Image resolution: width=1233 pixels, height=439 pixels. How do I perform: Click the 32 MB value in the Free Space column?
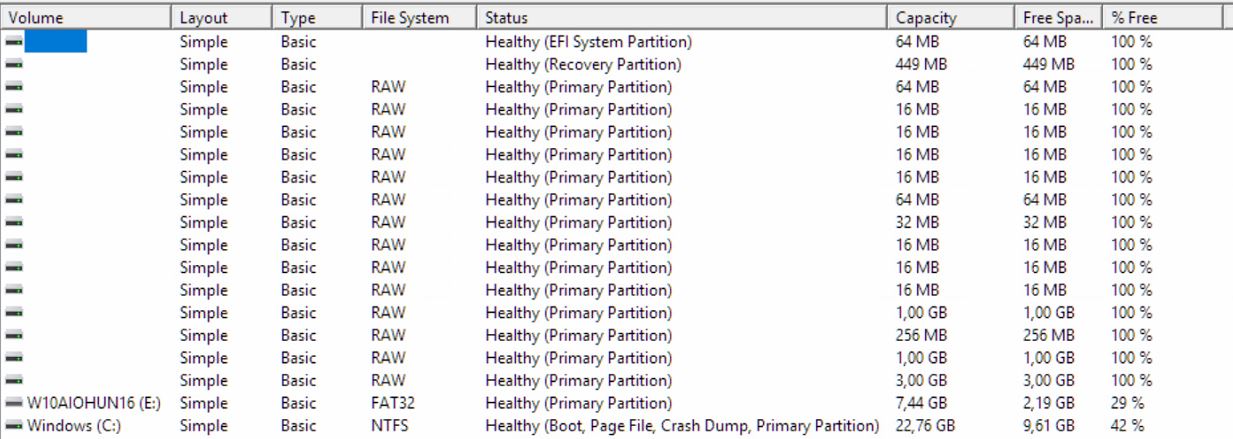[1044, 223]
